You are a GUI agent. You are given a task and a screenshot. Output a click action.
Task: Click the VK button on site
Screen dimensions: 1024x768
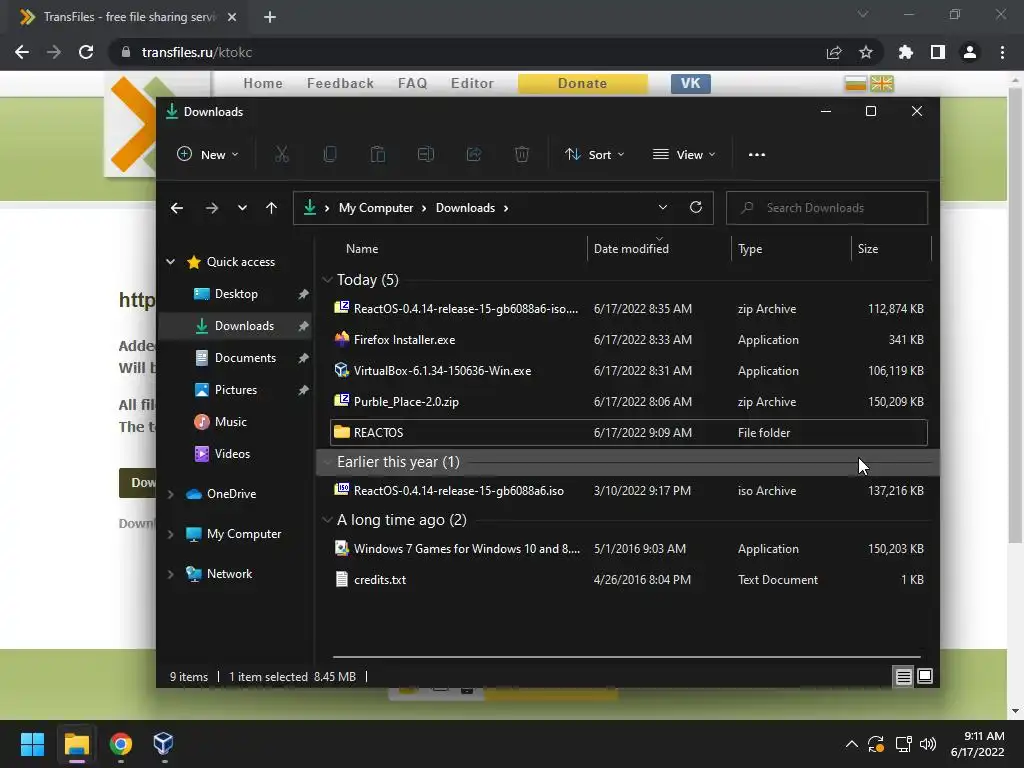[x=690, y=84]
